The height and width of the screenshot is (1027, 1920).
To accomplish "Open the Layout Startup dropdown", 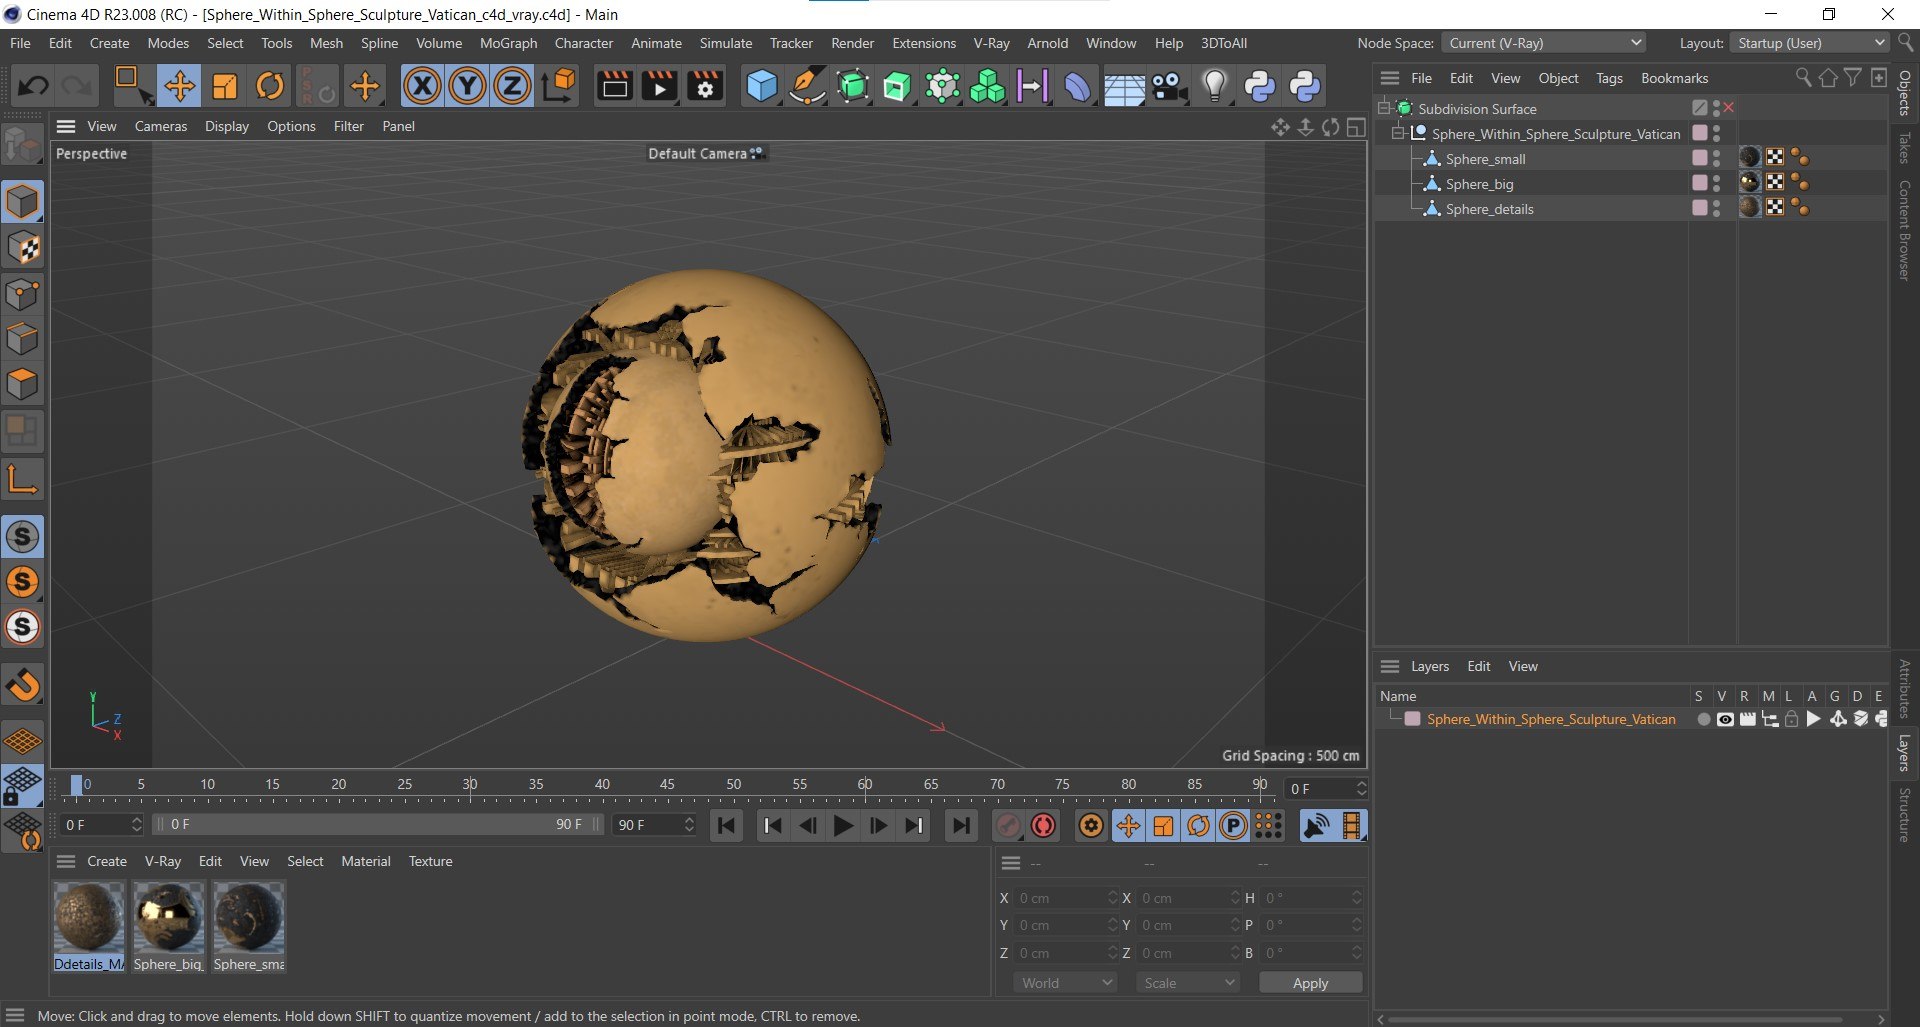I will pyautogui.click(x=1811, y=43).
